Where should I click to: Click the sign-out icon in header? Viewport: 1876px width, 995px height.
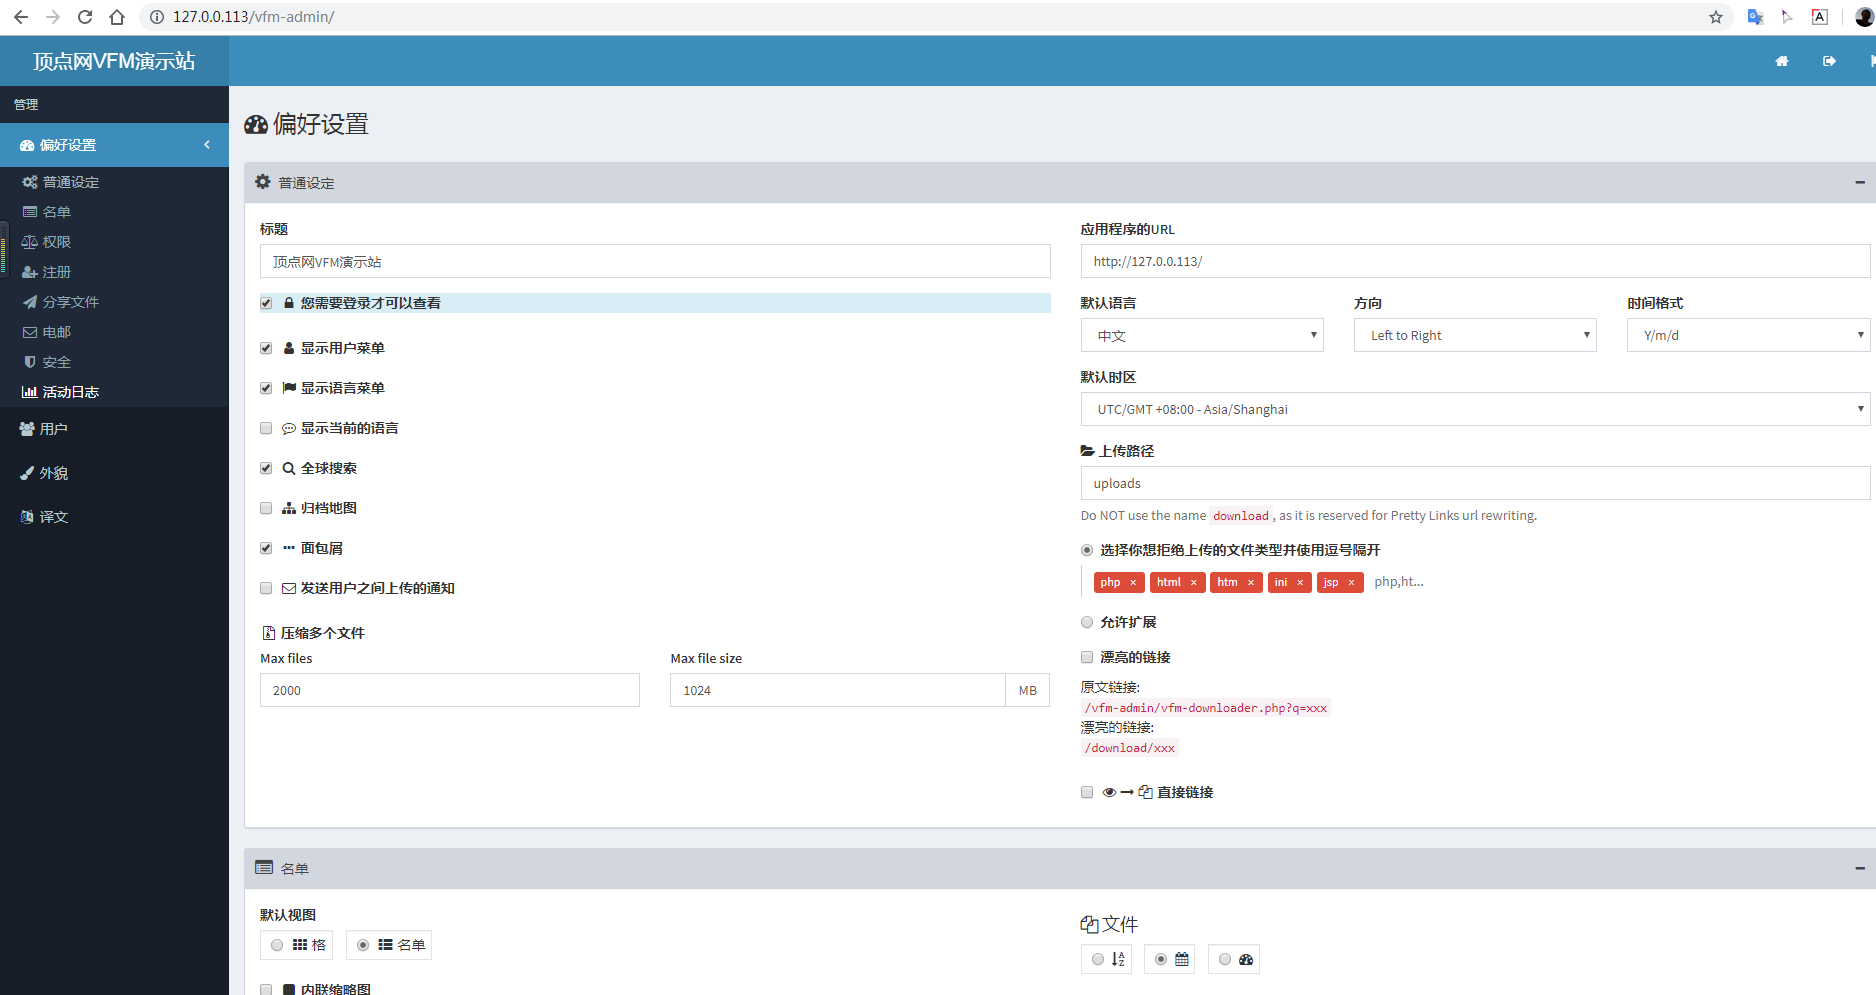pyautogui.click(x=1829, y=61)
